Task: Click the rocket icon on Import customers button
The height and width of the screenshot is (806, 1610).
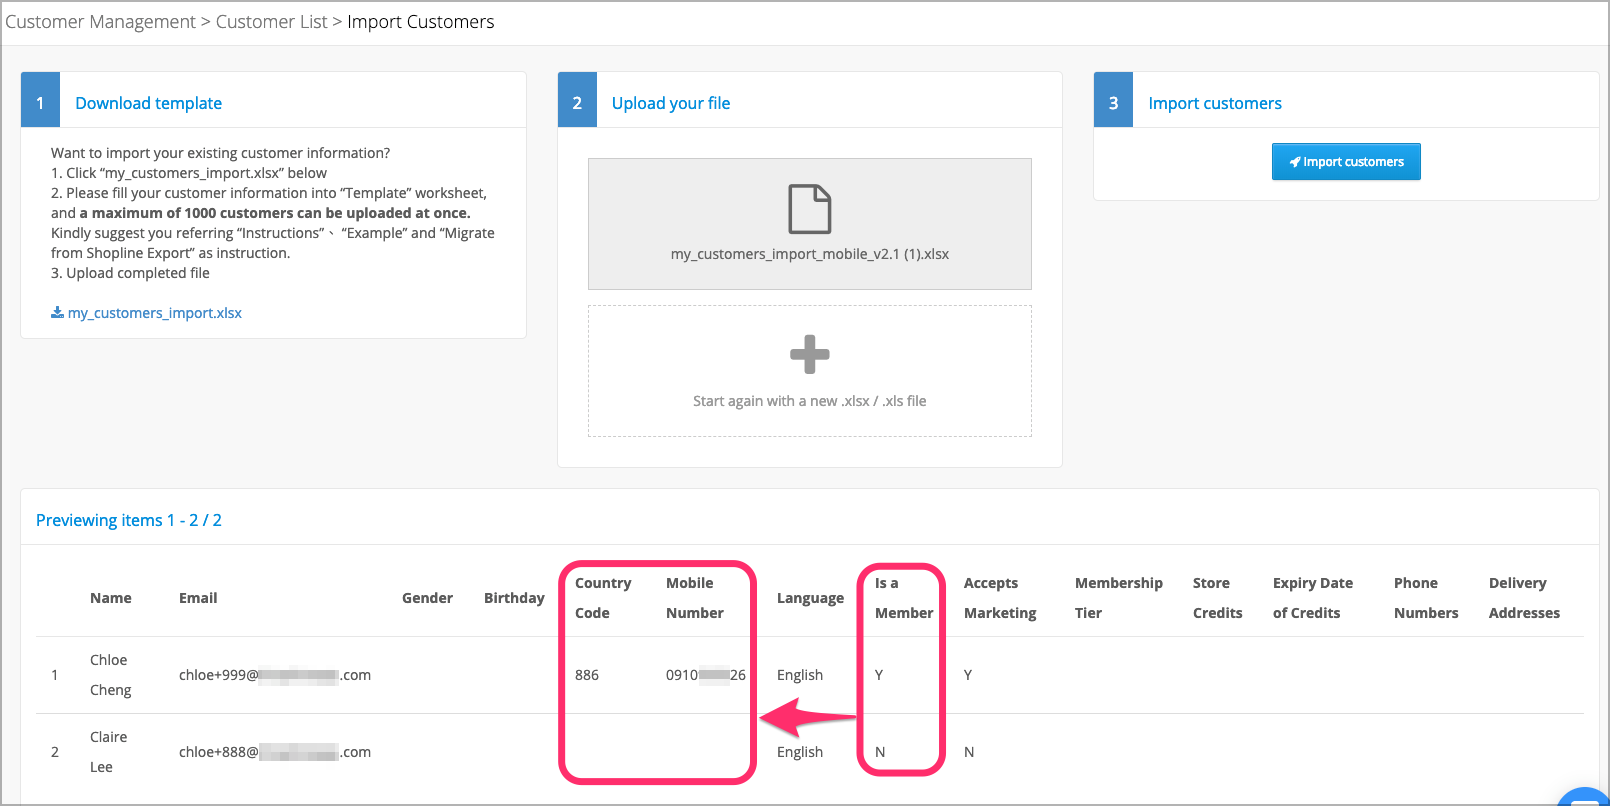Action: tap(1295, 162)
